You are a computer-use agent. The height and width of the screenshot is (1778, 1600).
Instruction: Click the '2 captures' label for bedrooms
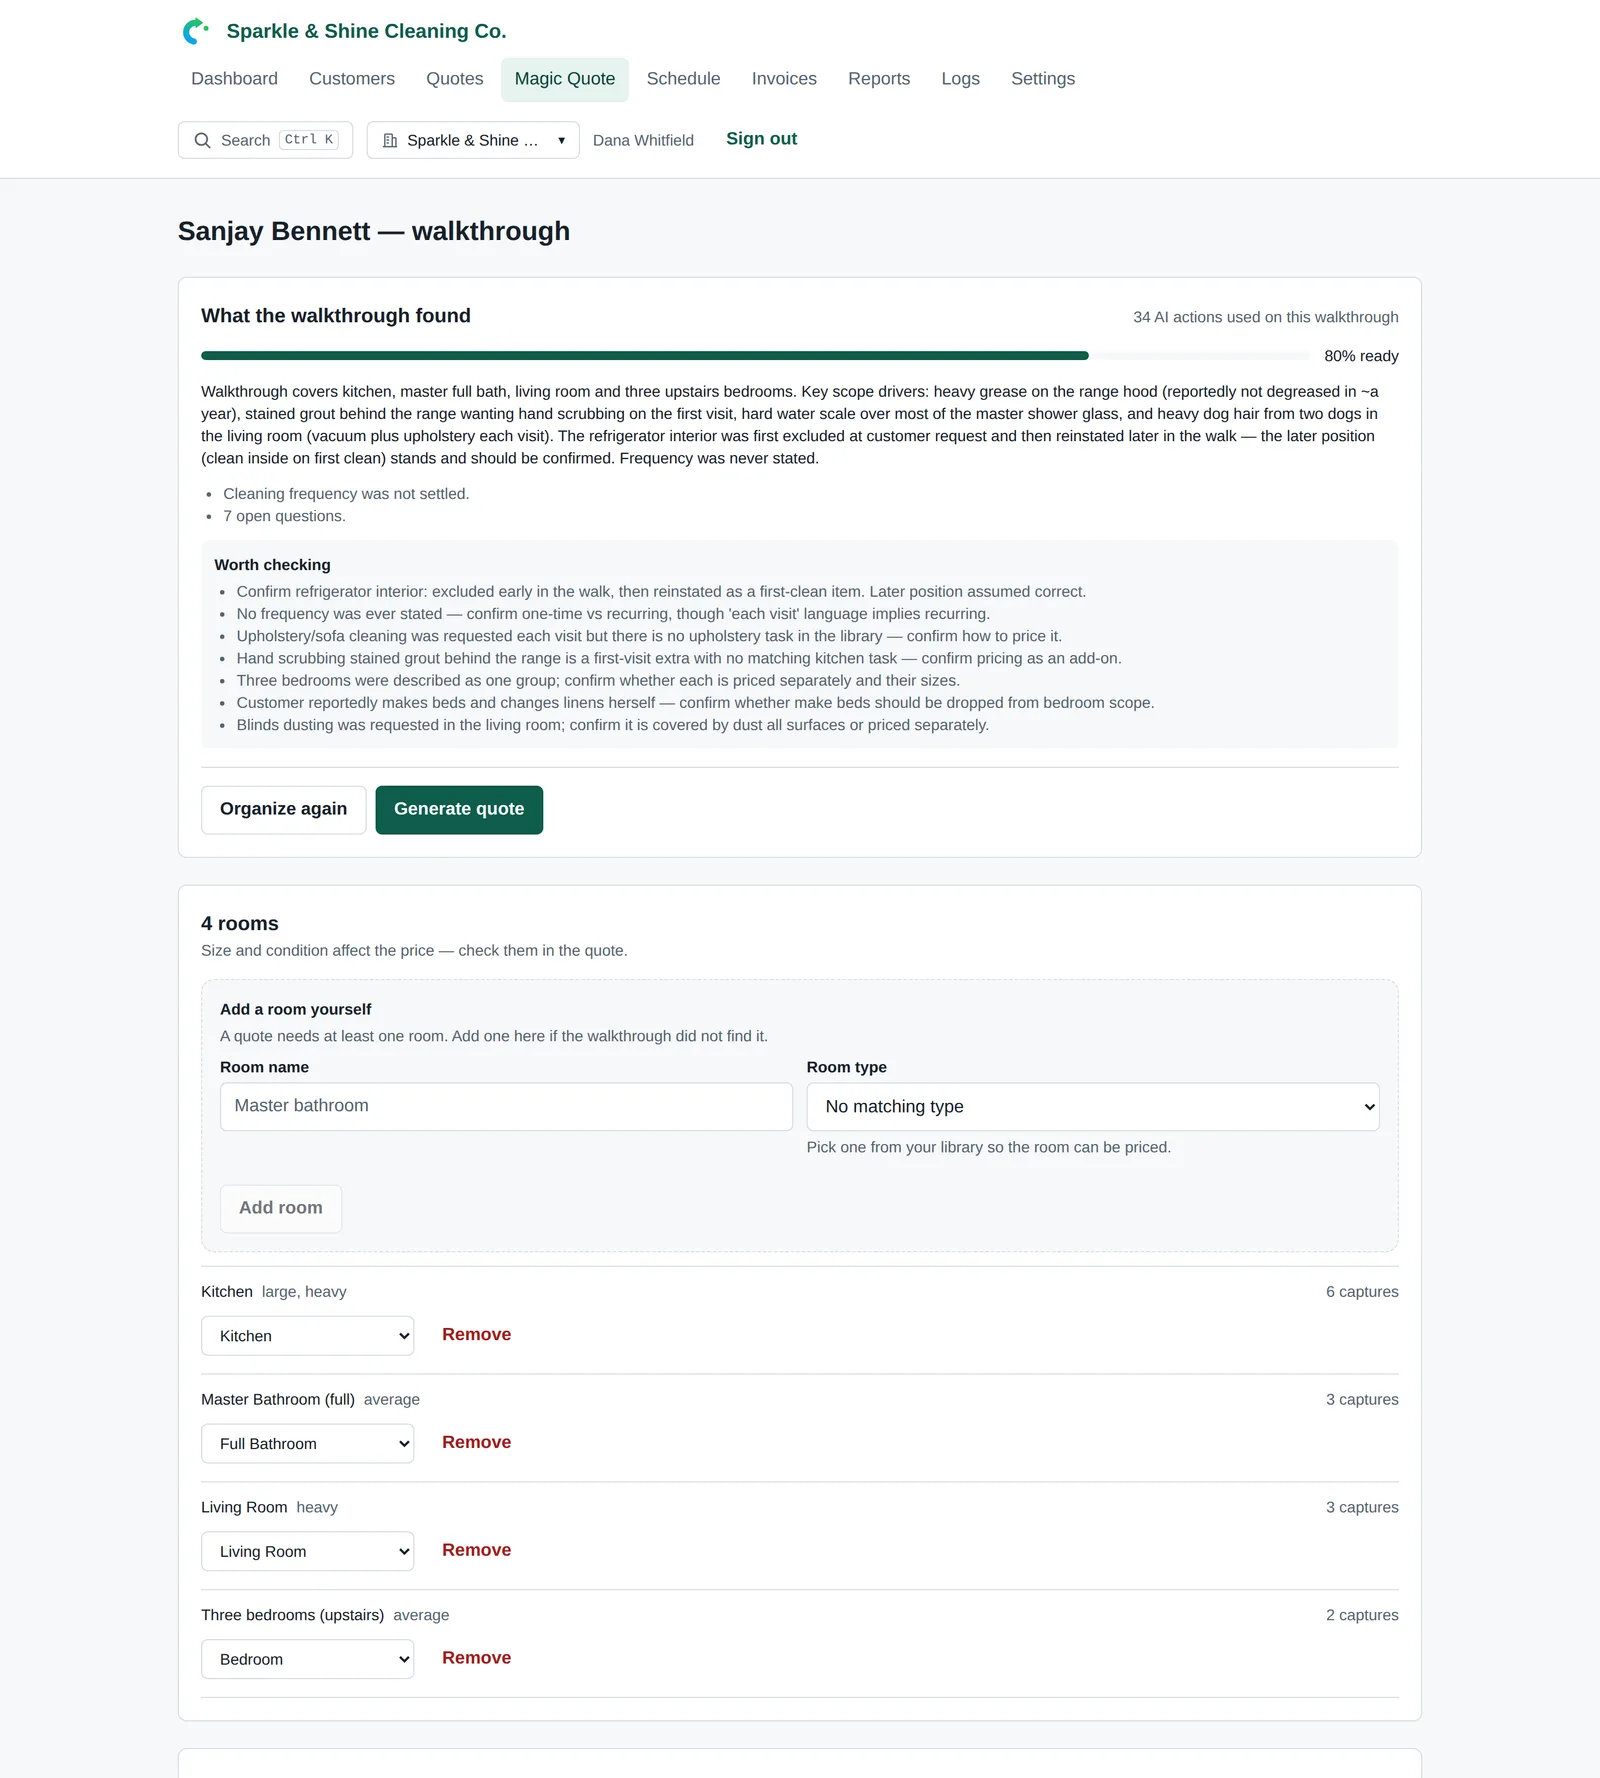pyautogui.click(x=1362, y=1616)
